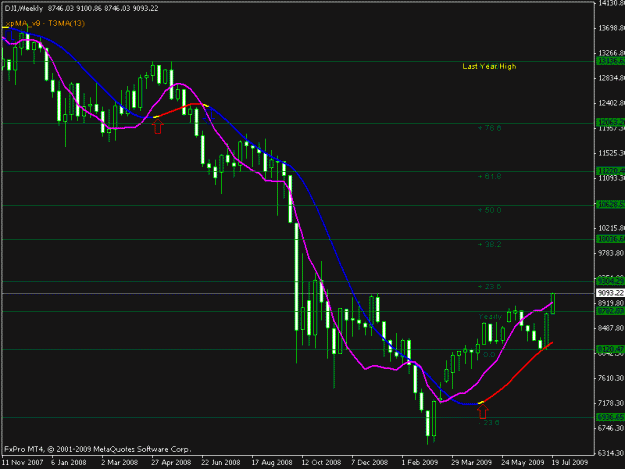This screenshot has height=469, width=625.
Task: Click the 9783.80 price axis label
Action: [x=611, y=253]
